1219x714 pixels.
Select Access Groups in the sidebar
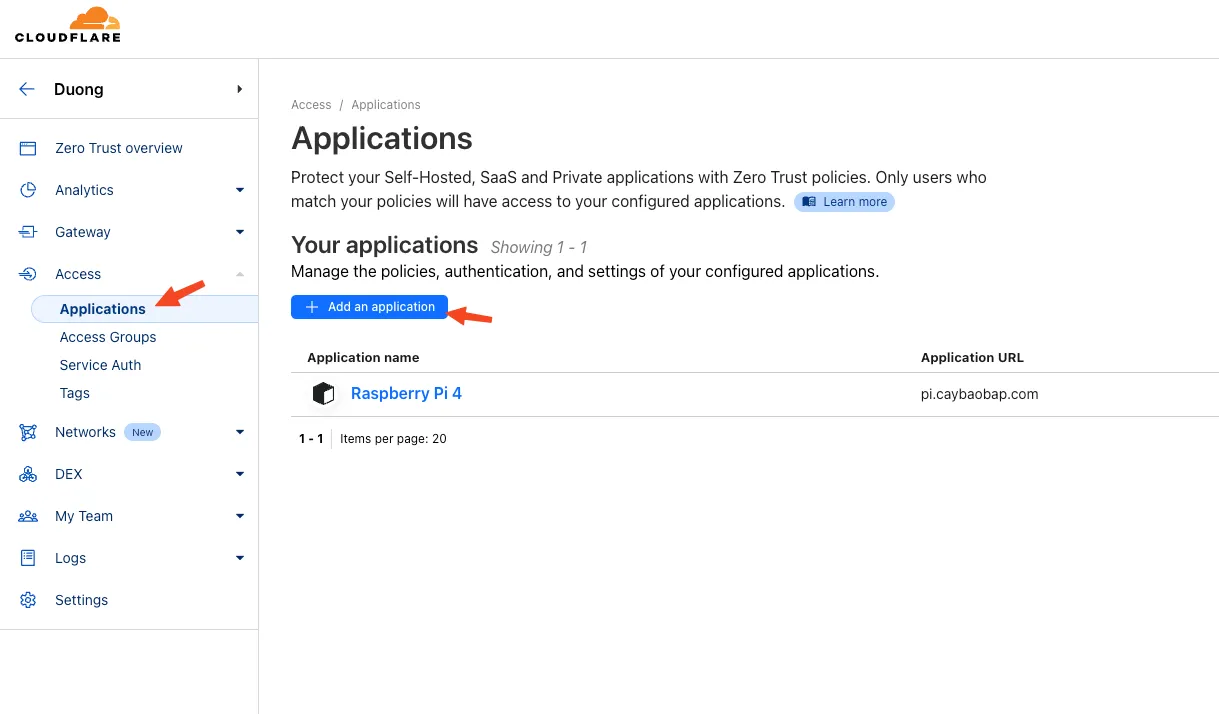[107, 337]
